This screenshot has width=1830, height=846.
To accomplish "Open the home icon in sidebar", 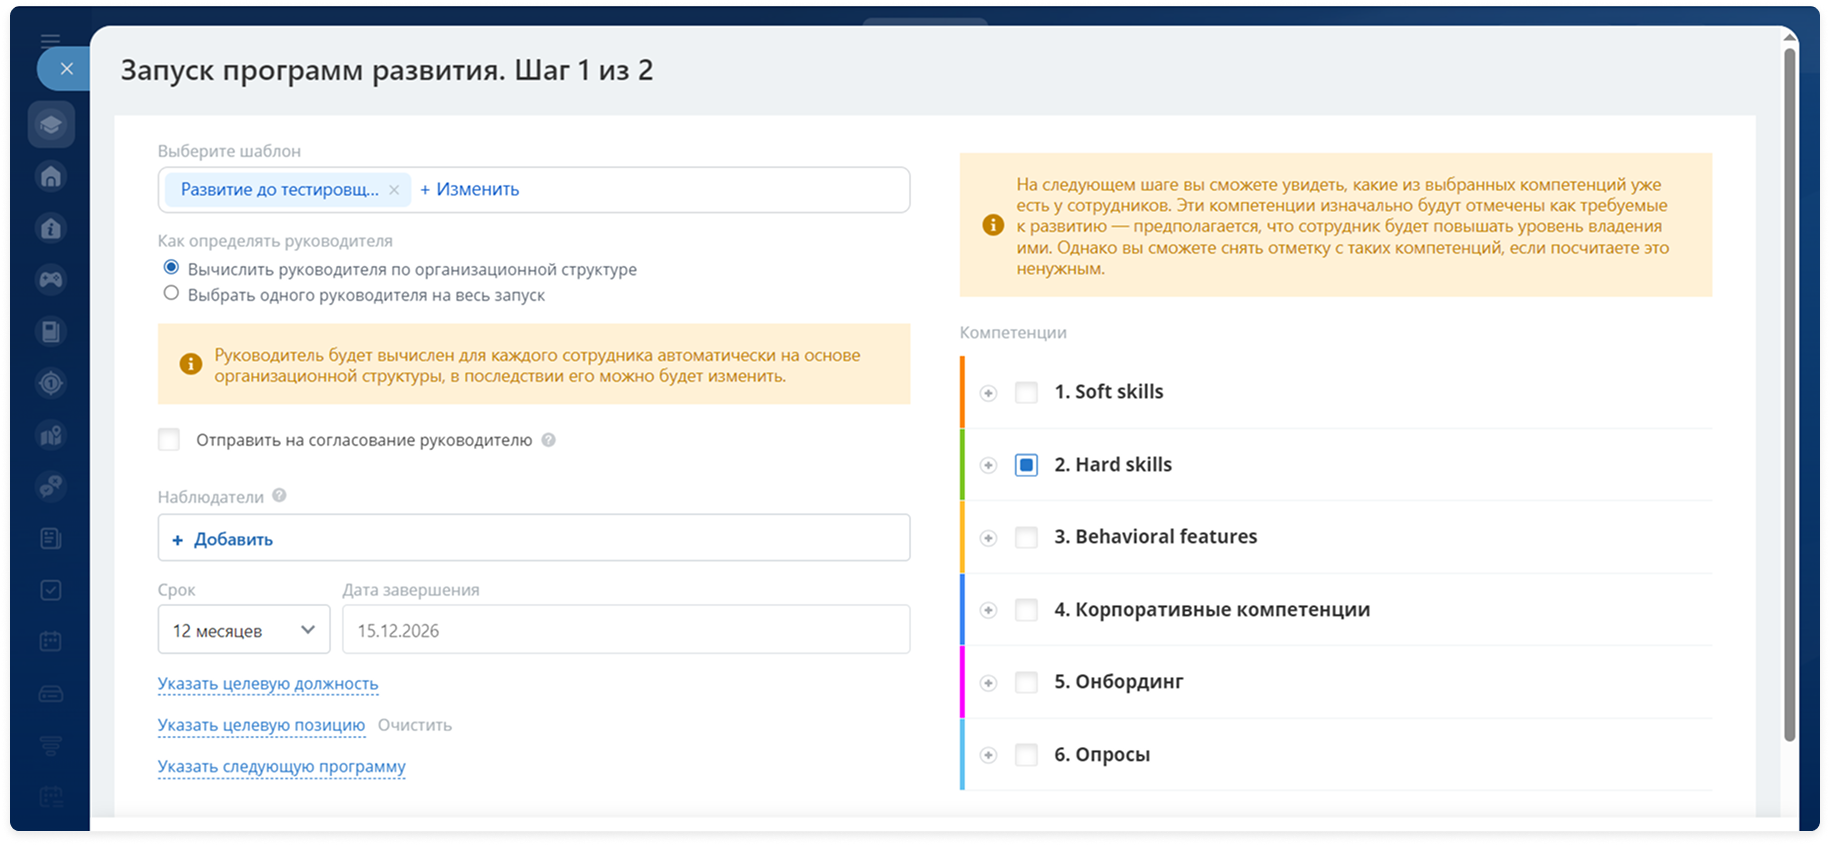I will pyautogui.click(x=51, y=177).
